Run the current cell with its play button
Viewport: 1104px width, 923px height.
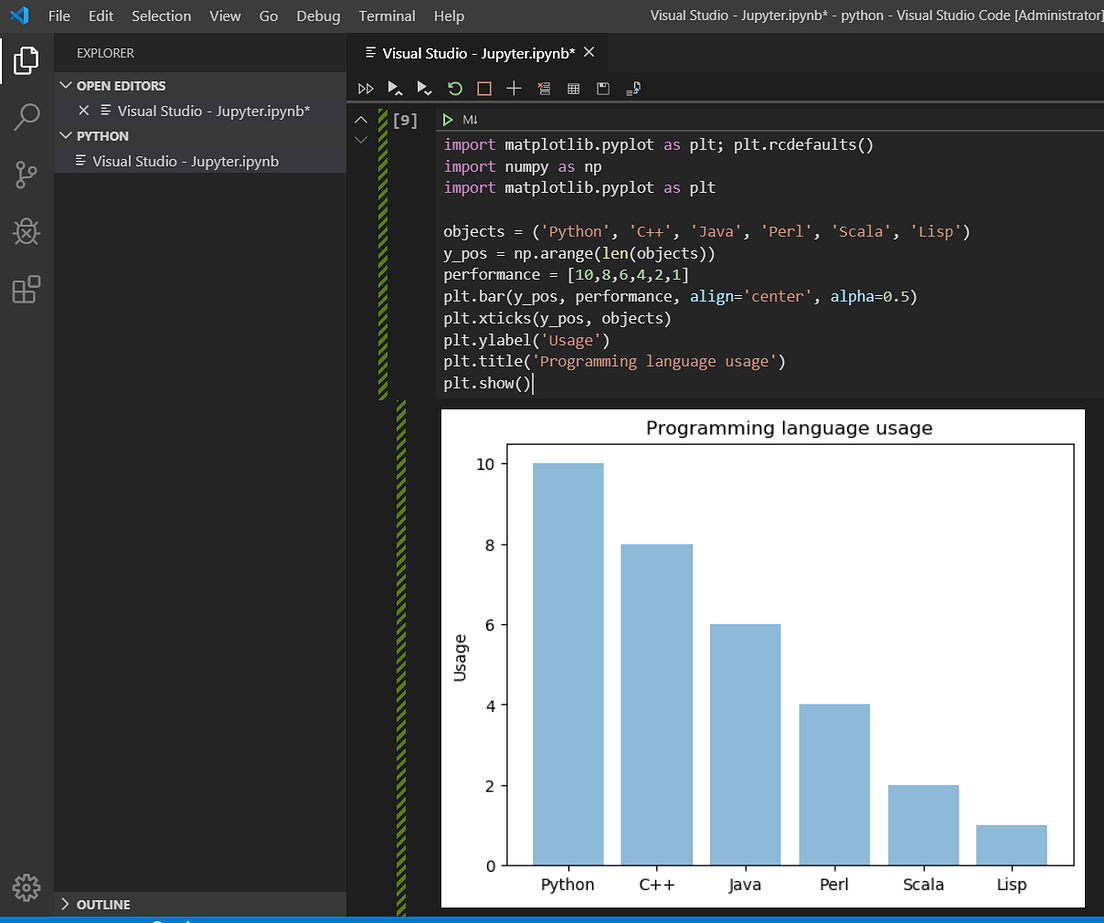(x=447, y=119)
